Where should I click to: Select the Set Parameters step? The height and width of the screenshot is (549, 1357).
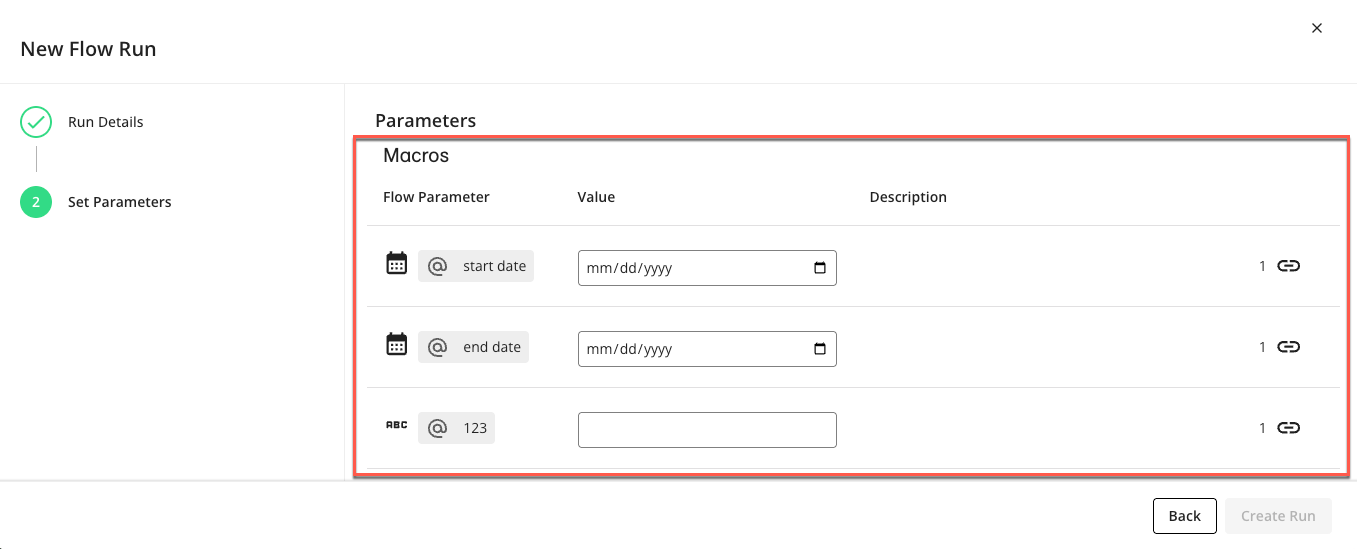(119, 202)
